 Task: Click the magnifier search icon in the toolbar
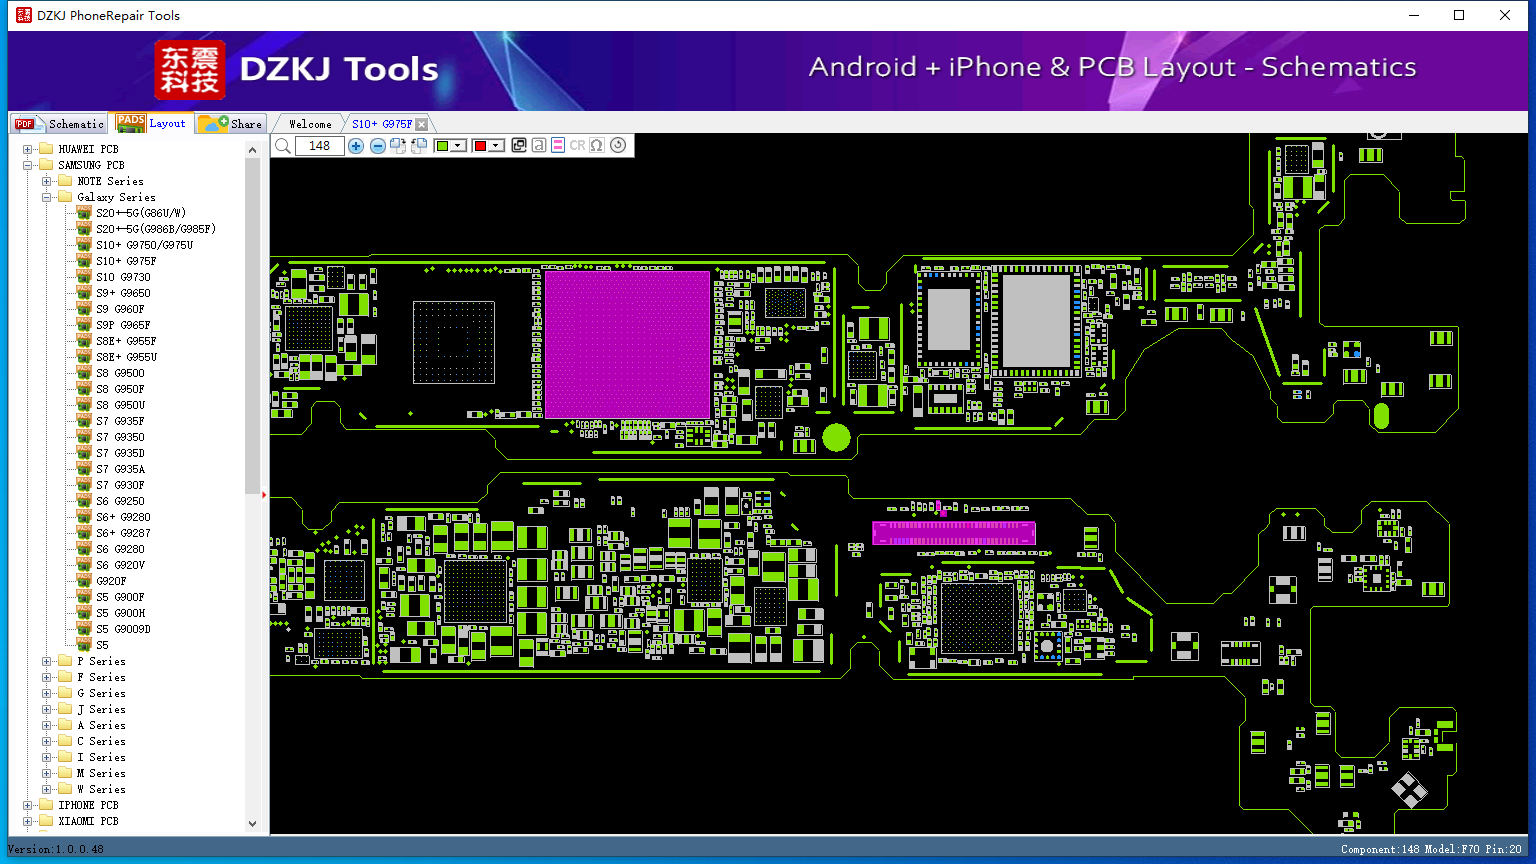(x=283, y=146)
